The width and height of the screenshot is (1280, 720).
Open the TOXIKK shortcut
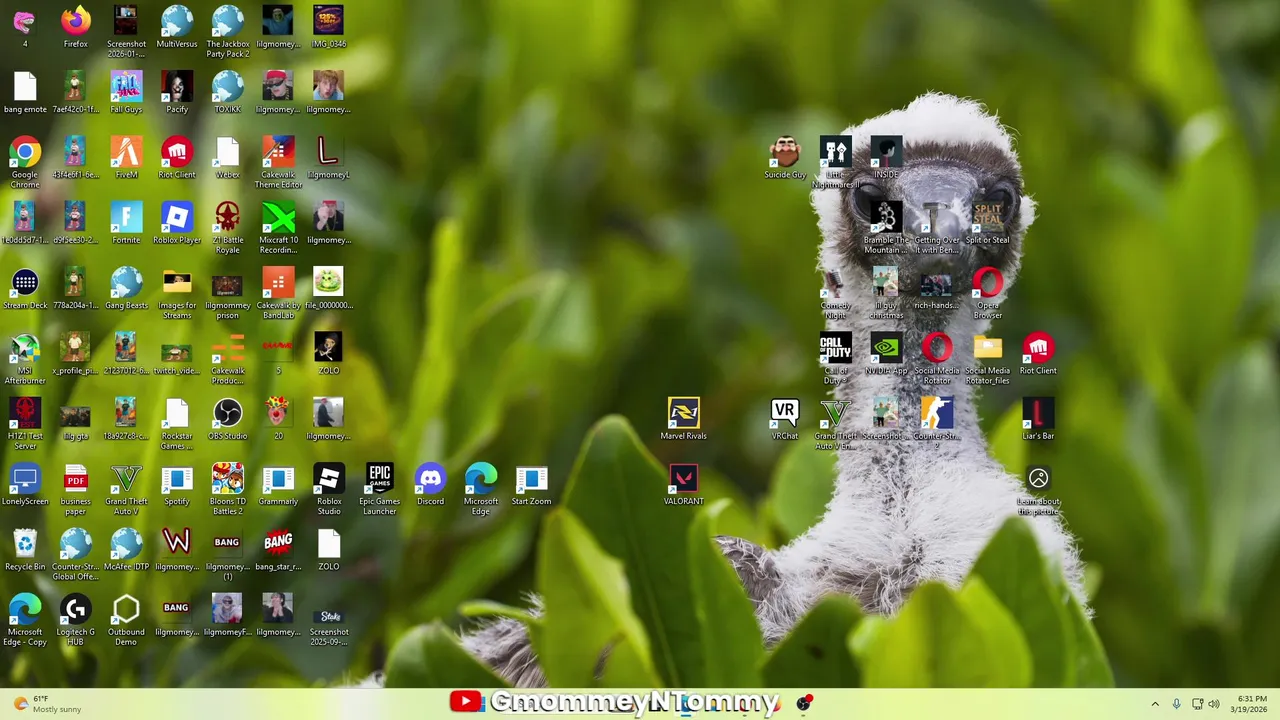(228, 92)
